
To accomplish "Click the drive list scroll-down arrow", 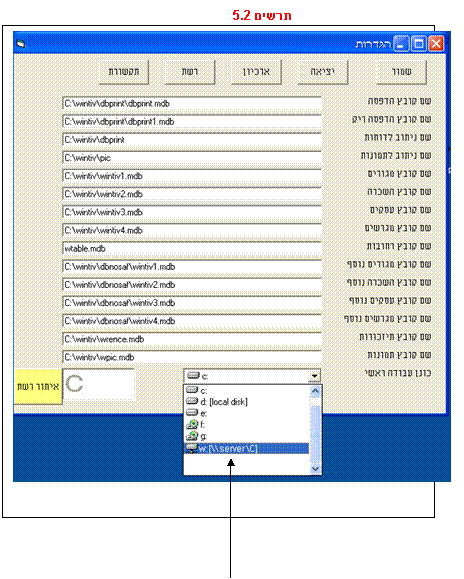I will click(x=316, y=469).
